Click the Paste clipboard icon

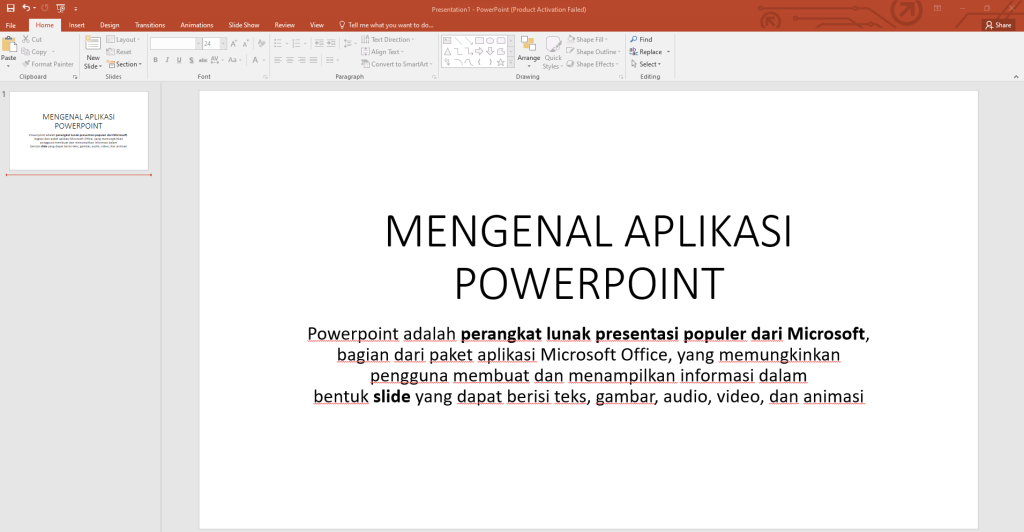coord(9,45)
